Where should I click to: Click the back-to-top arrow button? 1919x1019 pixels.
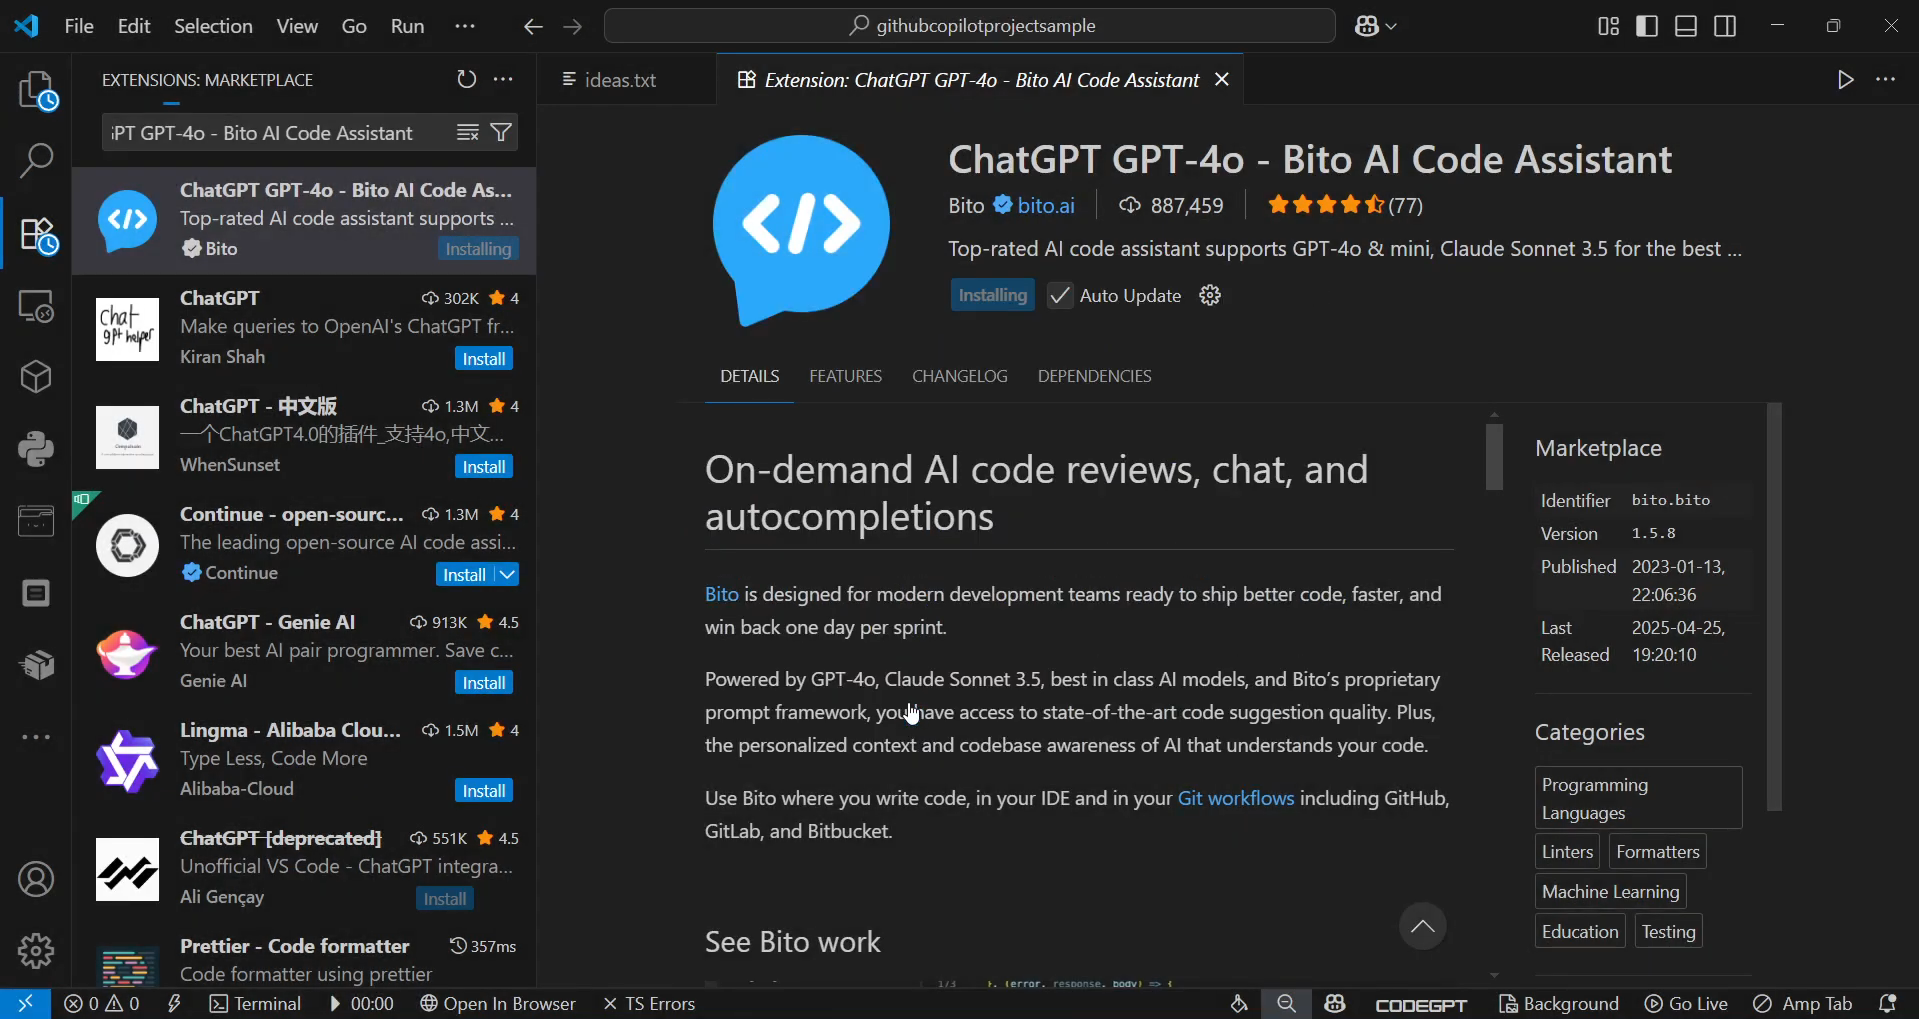point(1422,926)
